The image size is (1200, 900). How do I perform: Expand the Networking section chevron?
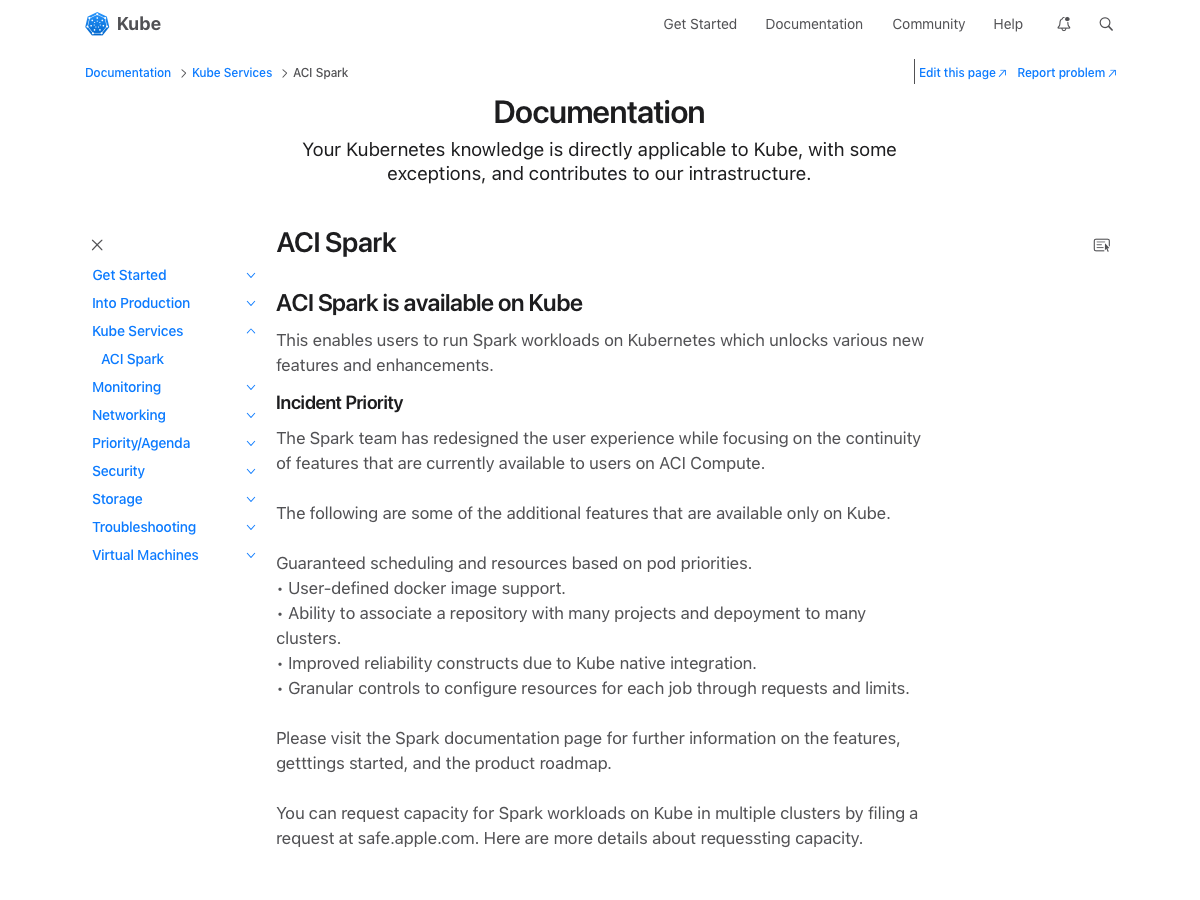pos(251,415)
